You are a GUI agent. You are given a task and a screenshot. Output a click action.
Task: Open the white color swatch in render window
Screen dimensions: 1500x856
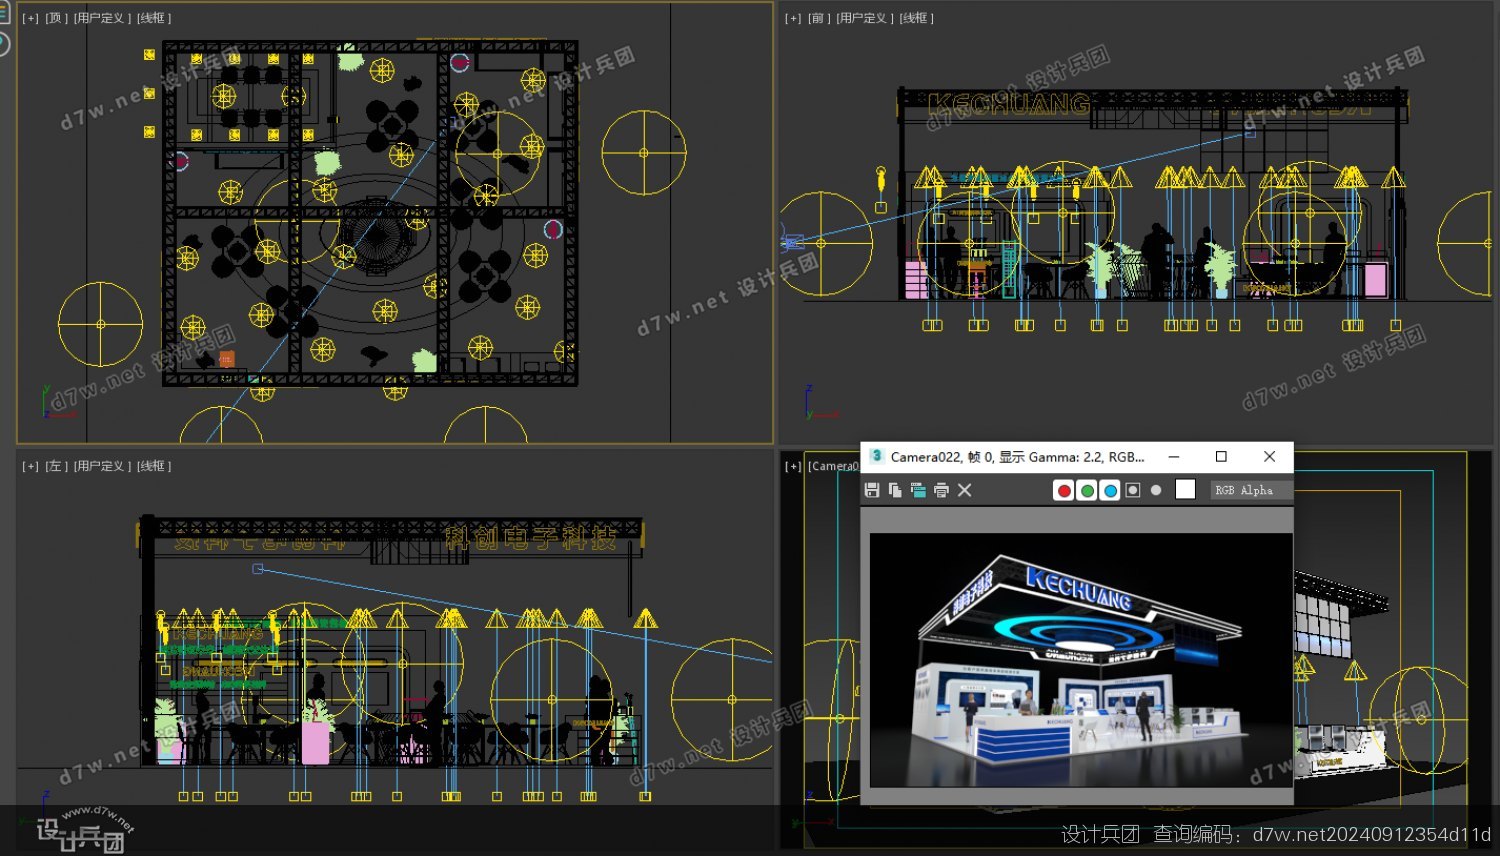tap(1185, 489)
